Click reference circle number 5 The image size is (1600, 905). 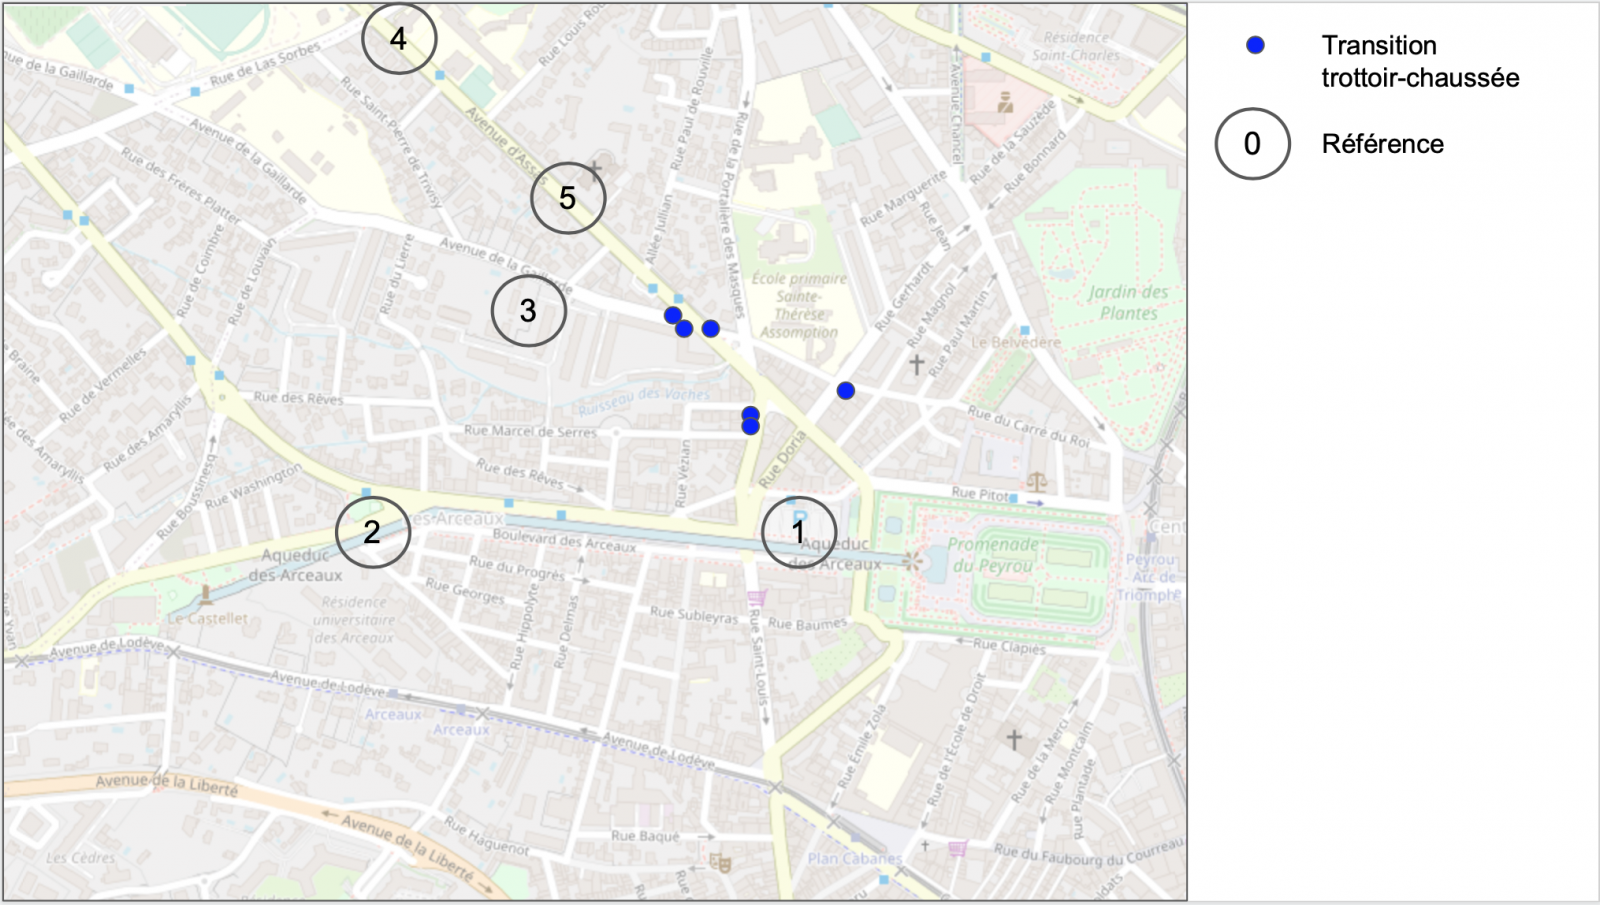click(x=567, y=198)
